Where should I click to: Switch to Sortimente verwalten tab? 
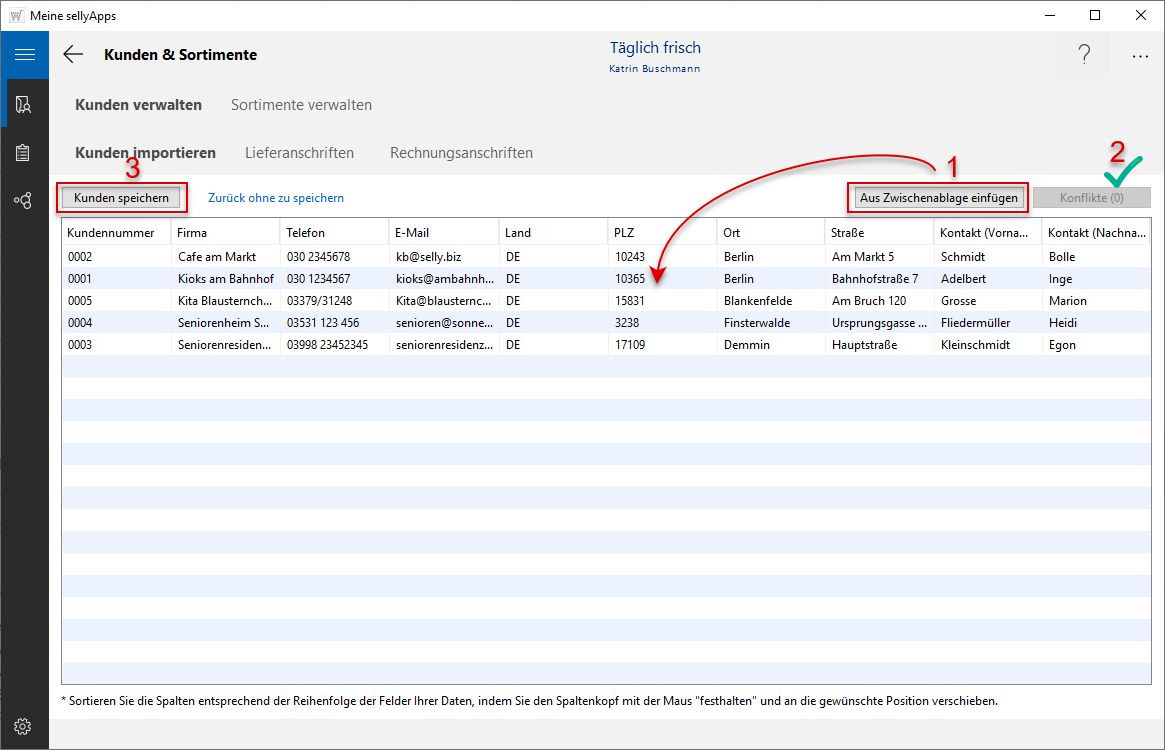pos(301,105)
